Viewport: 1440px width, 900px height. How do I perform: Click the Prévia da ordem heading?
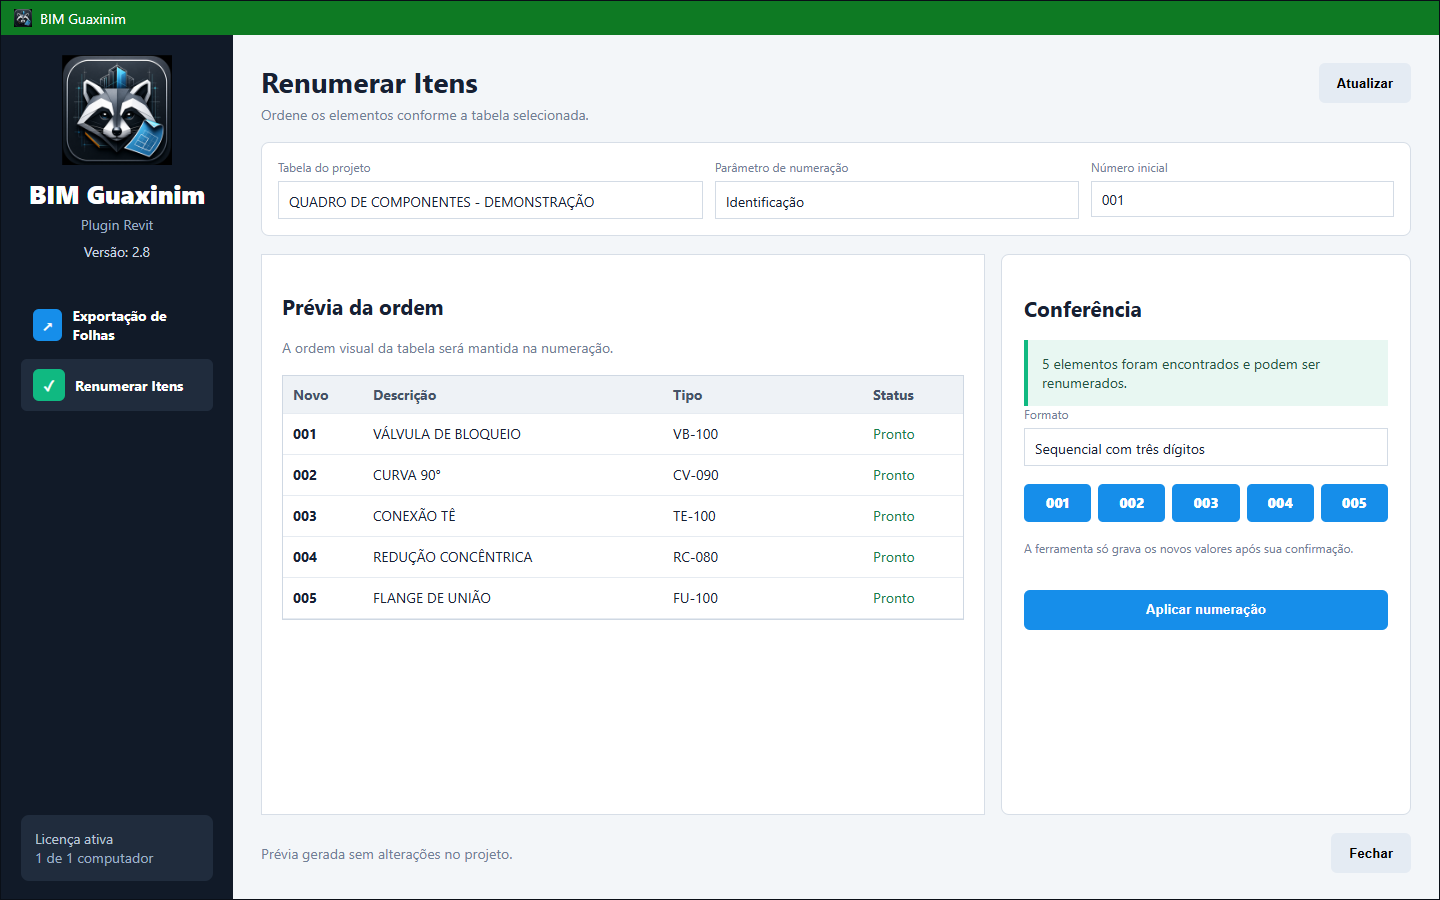363,308
